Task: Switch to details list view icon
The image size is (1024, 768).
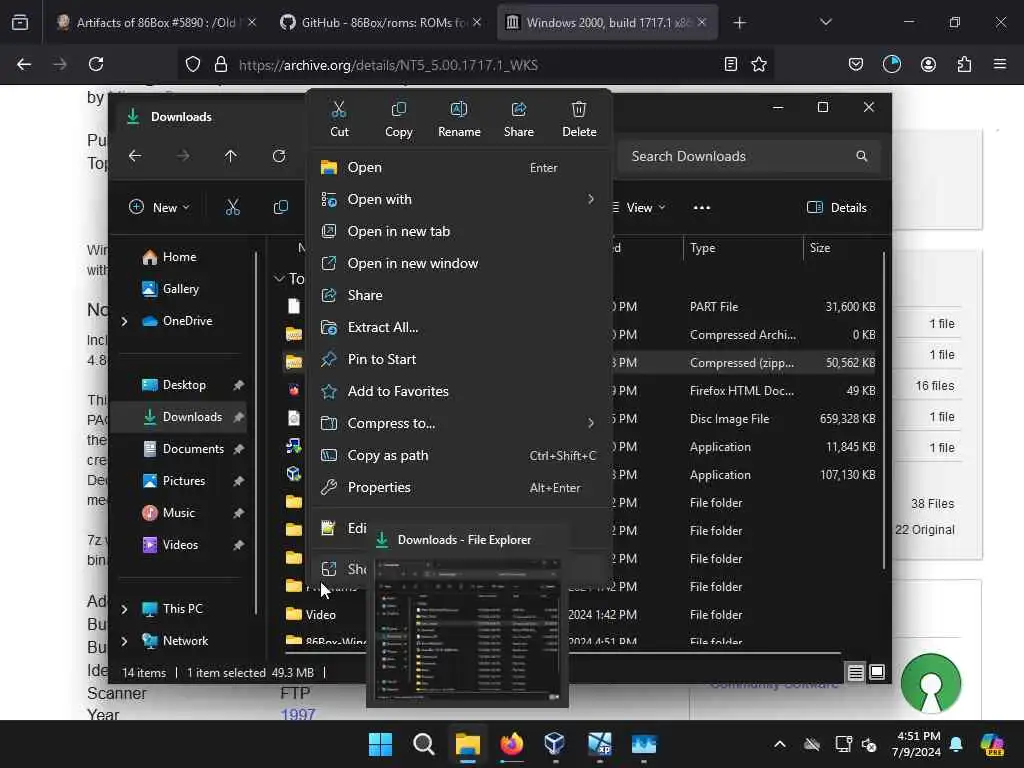Action: click(856, 673)
